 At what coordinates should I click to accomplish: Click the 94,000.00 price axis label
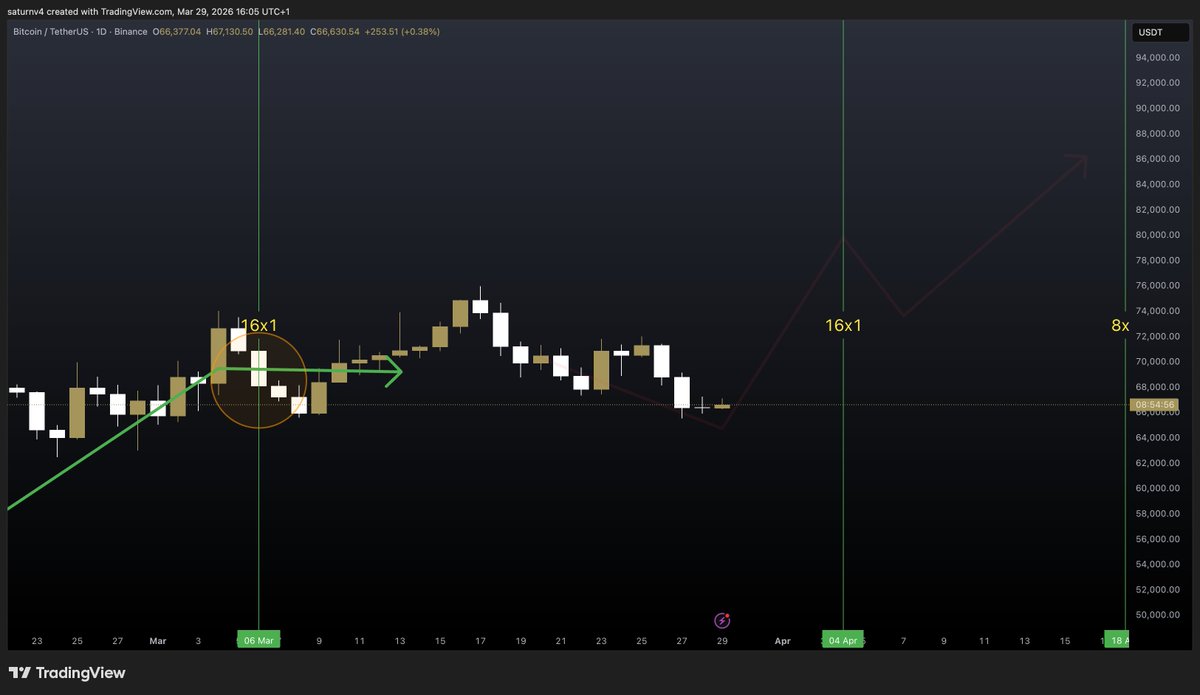tap(1158, 57)
